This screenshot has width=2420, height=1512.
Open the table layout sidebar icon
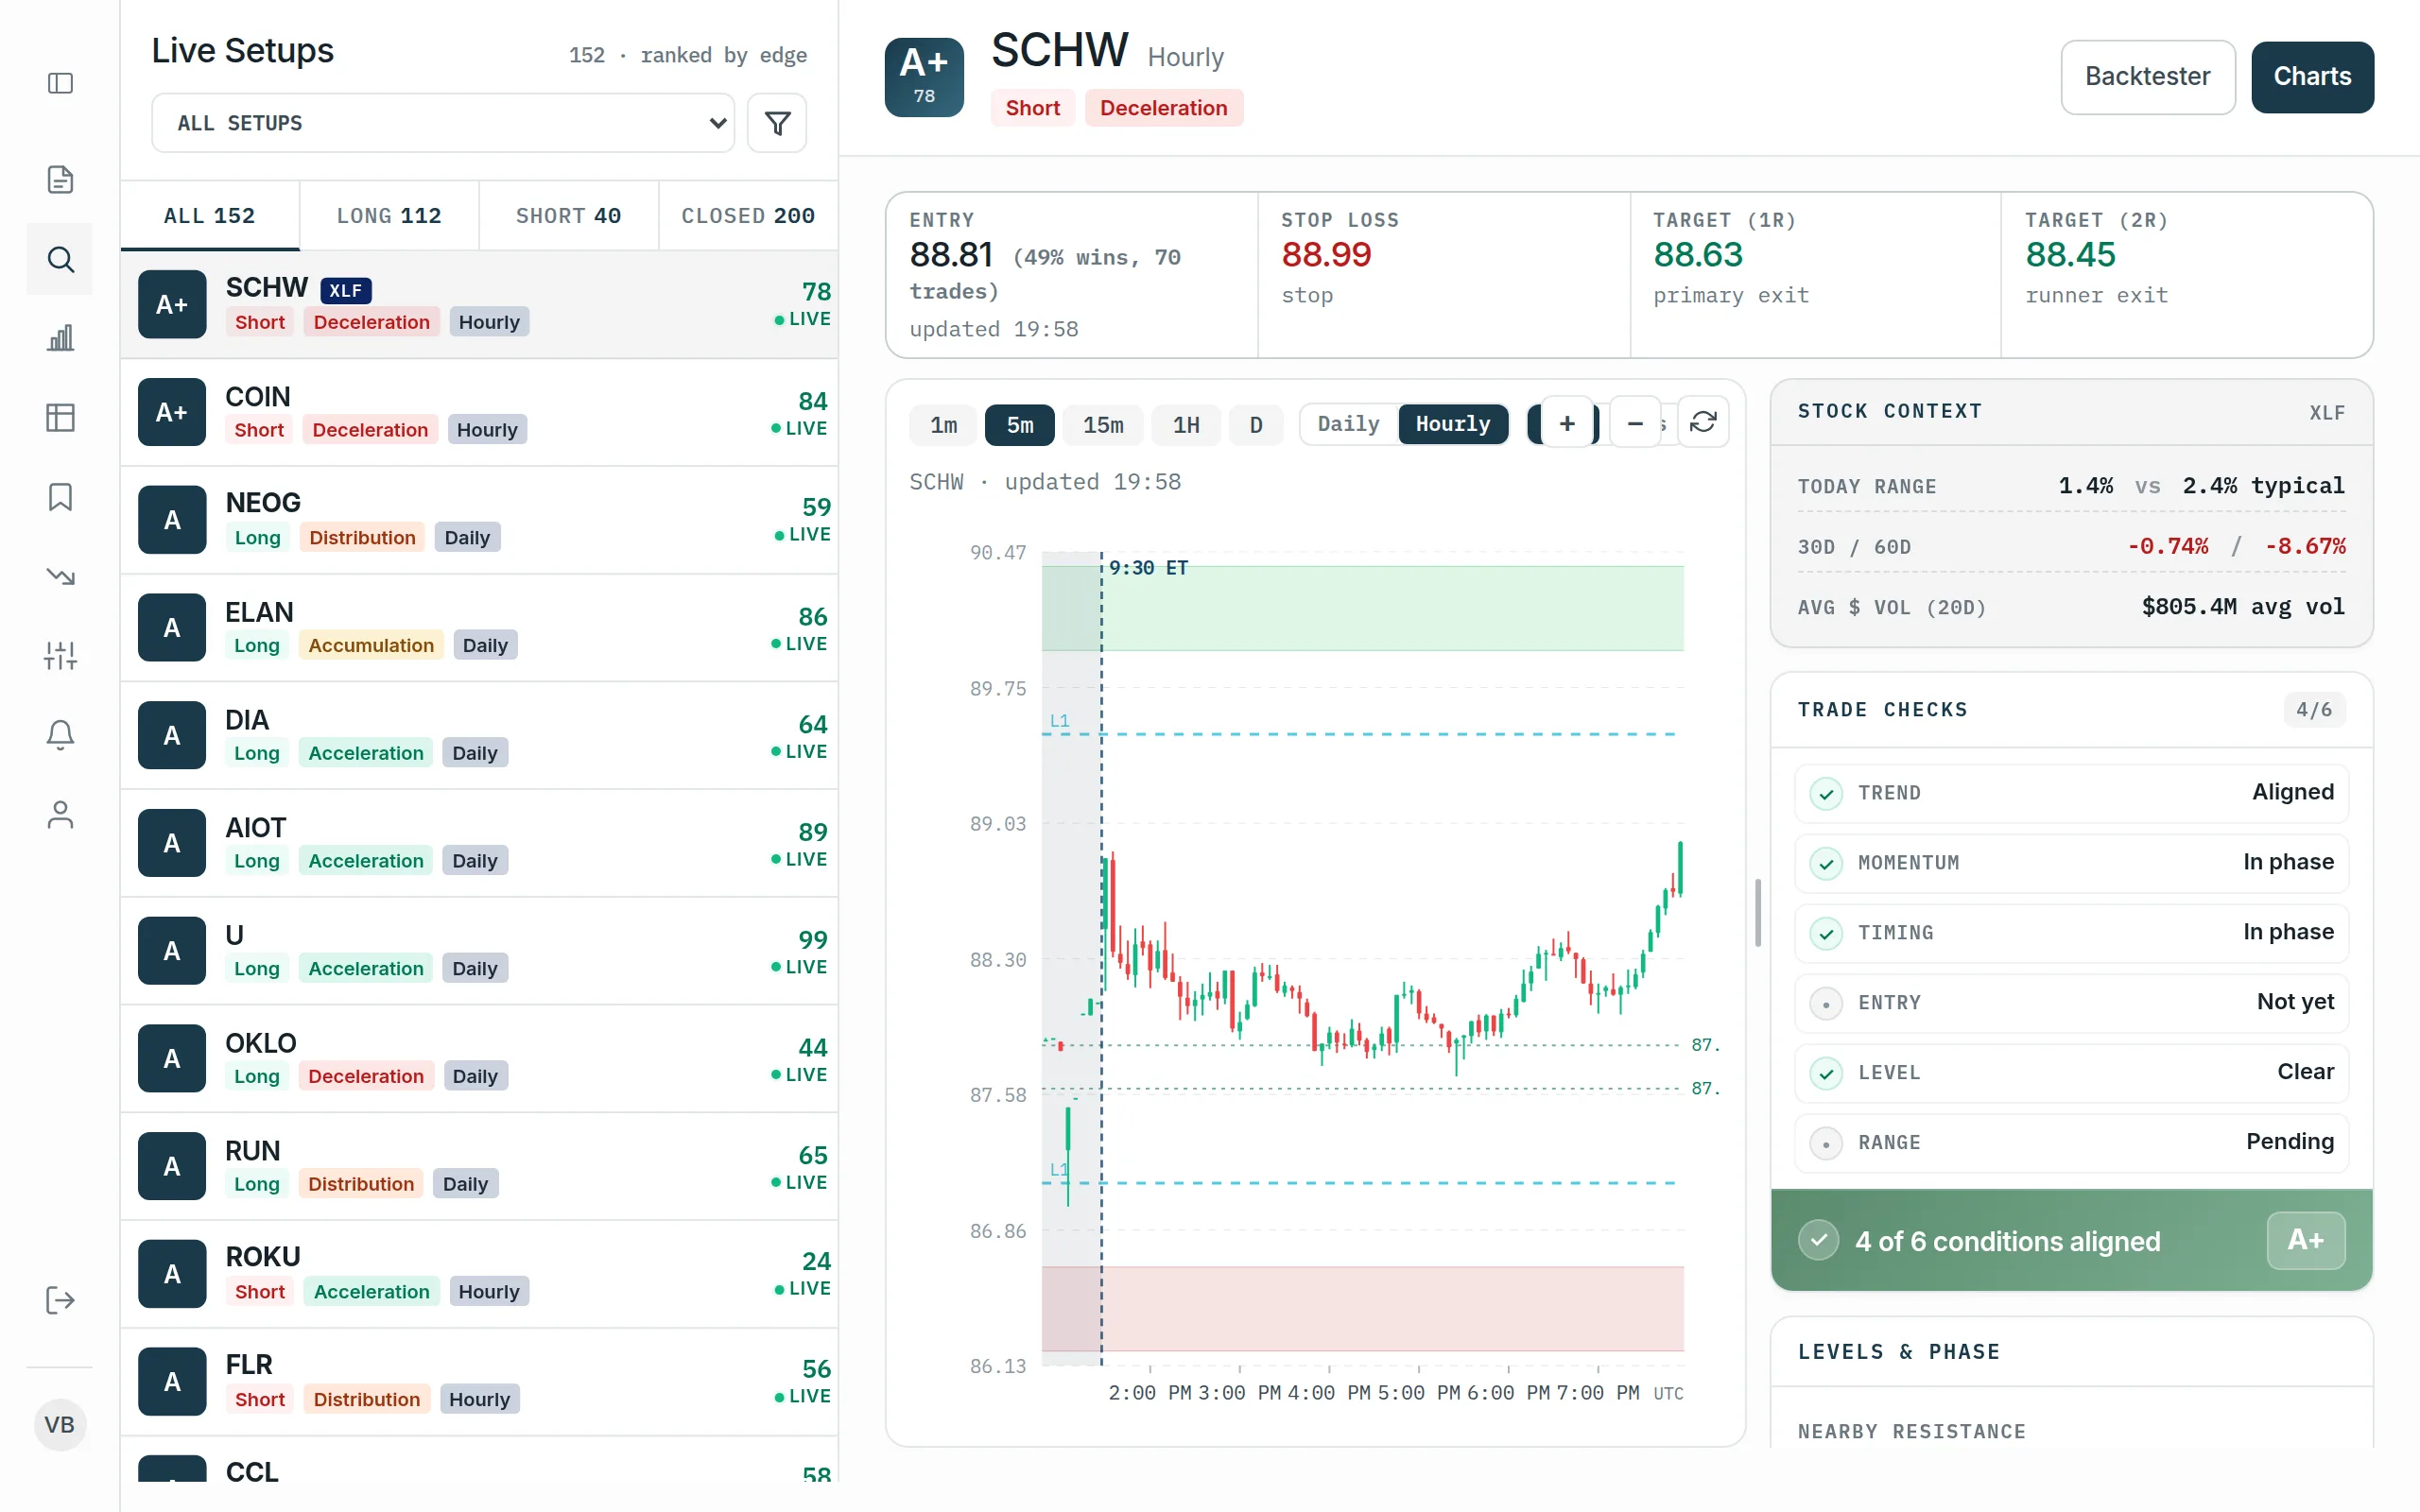(60, 417)
